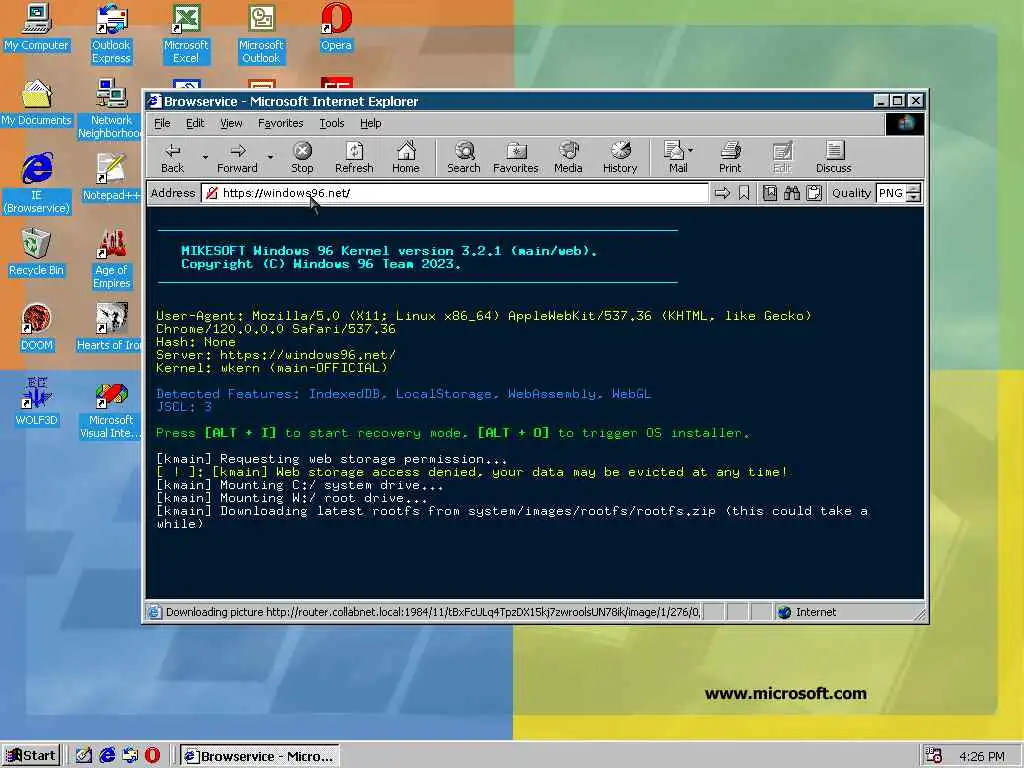1024x768 pixels.
Task: Open My Computer desktop icon
Action: pyautogui.click(x=37, y=27)
